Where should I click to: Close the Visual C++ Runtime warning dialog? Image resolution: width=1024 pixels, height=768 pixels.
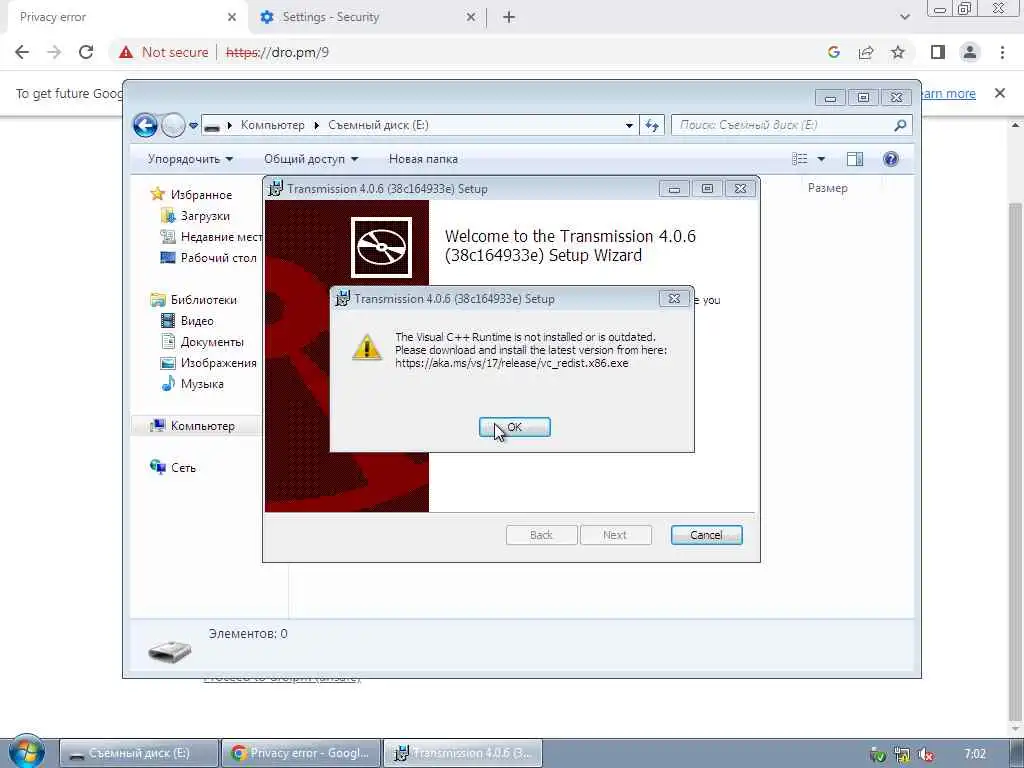[674, 298]
